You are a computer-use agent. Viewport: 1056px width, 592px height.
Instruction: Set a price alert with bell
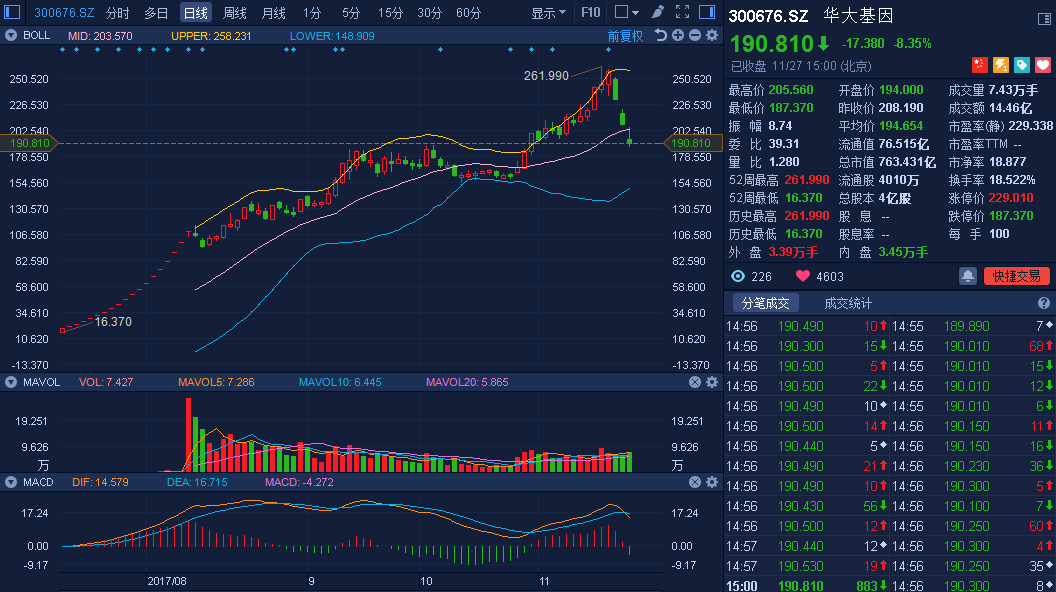[968, 276]
